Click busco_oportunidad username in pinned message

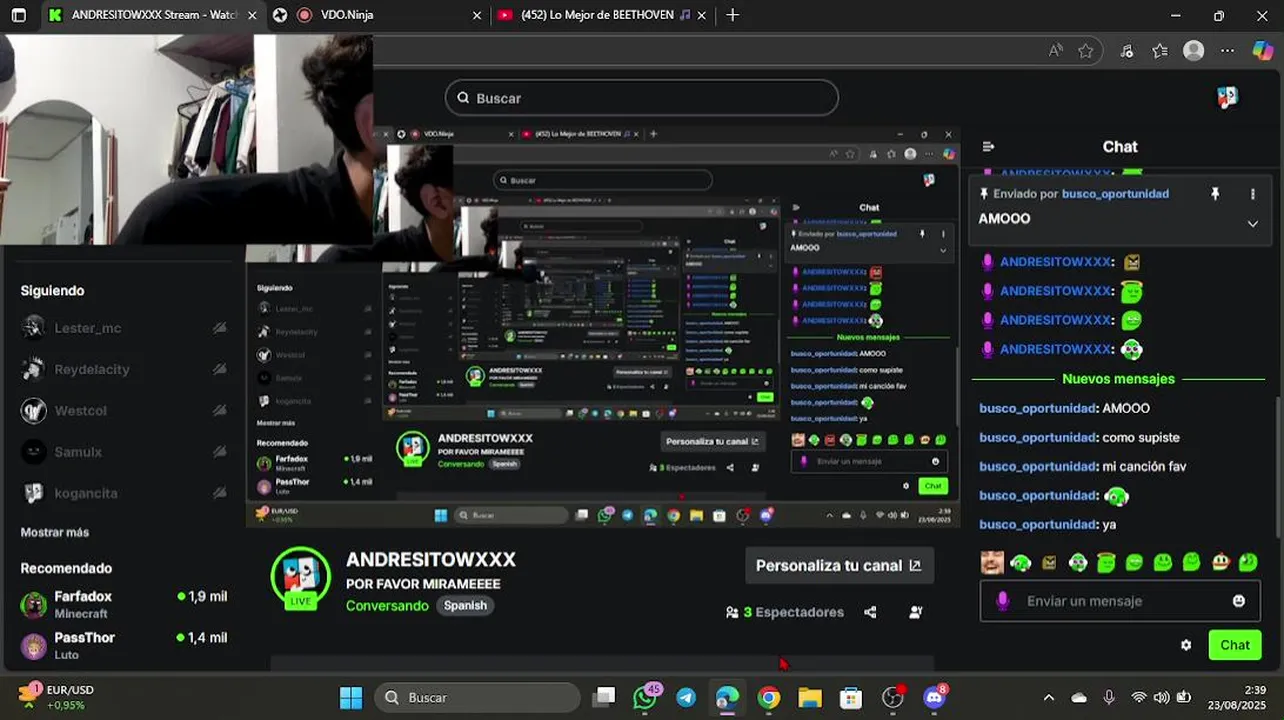[1115, 194]
